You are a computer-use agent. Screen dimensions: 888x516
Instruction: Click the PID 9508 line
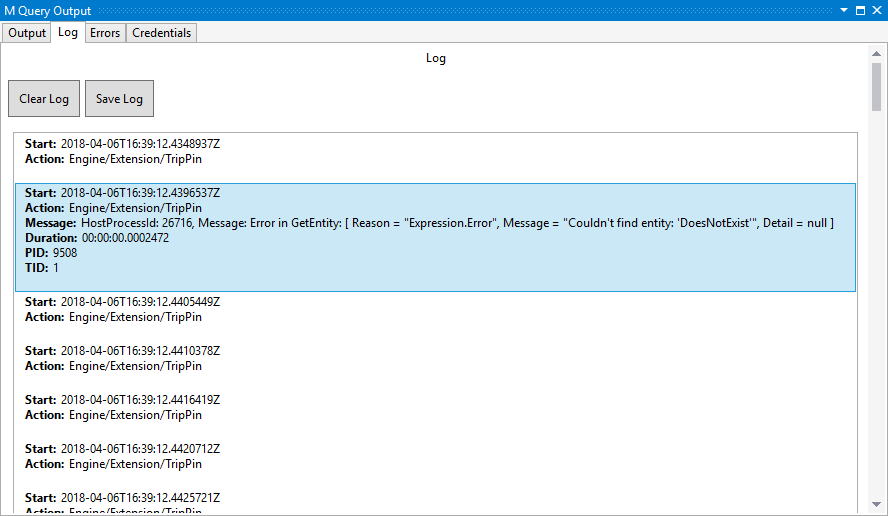tap(51, 253)
